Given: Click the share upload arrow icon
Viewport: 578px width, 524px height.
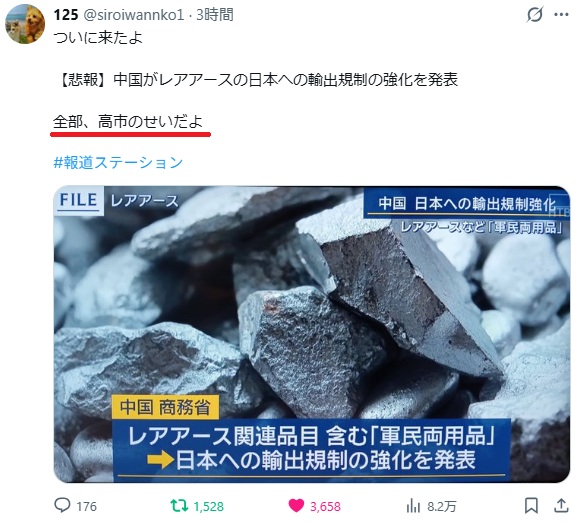Looking at the screenshot, I should point(561,505).
